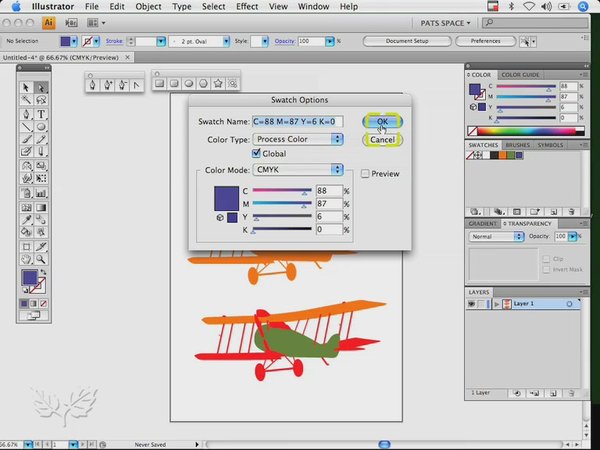Click Add Anchor Point tool in floating pen panel
Screen dimensions: 600x450
tap(107, 85)
